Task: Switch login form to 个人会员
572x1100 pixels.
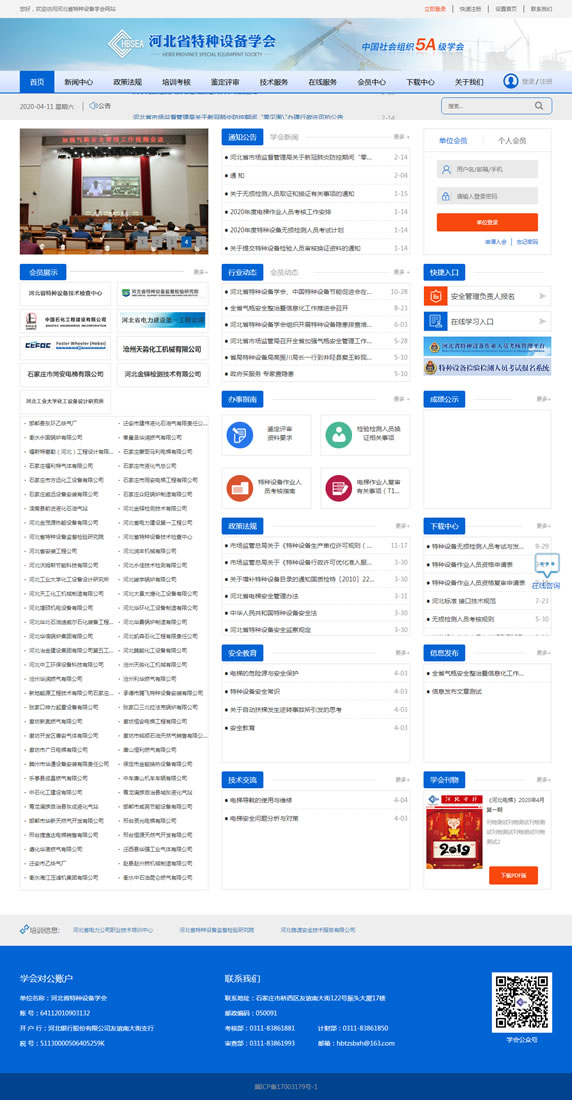Action: click(512, 140)
